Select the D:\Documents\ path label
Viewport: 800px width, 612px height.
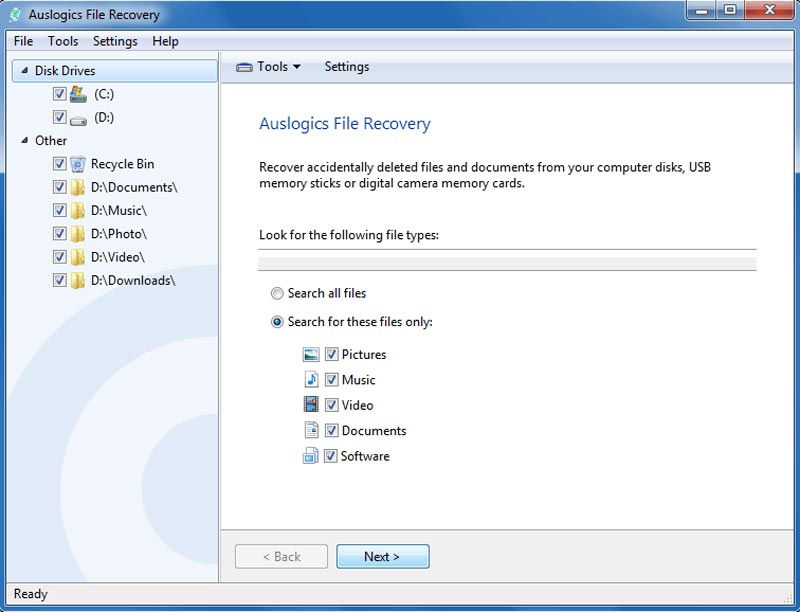coord(134,188)
